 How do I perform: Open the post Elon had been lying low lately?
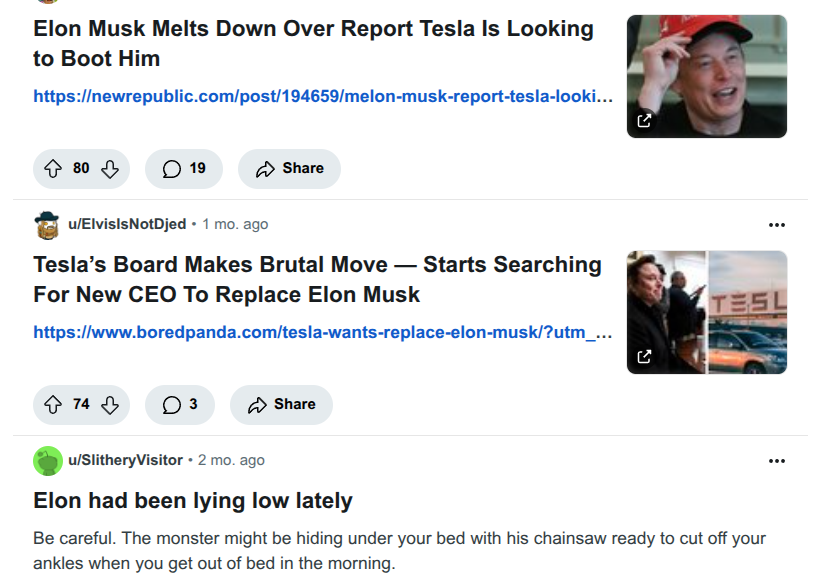click(x=193, y=501)
